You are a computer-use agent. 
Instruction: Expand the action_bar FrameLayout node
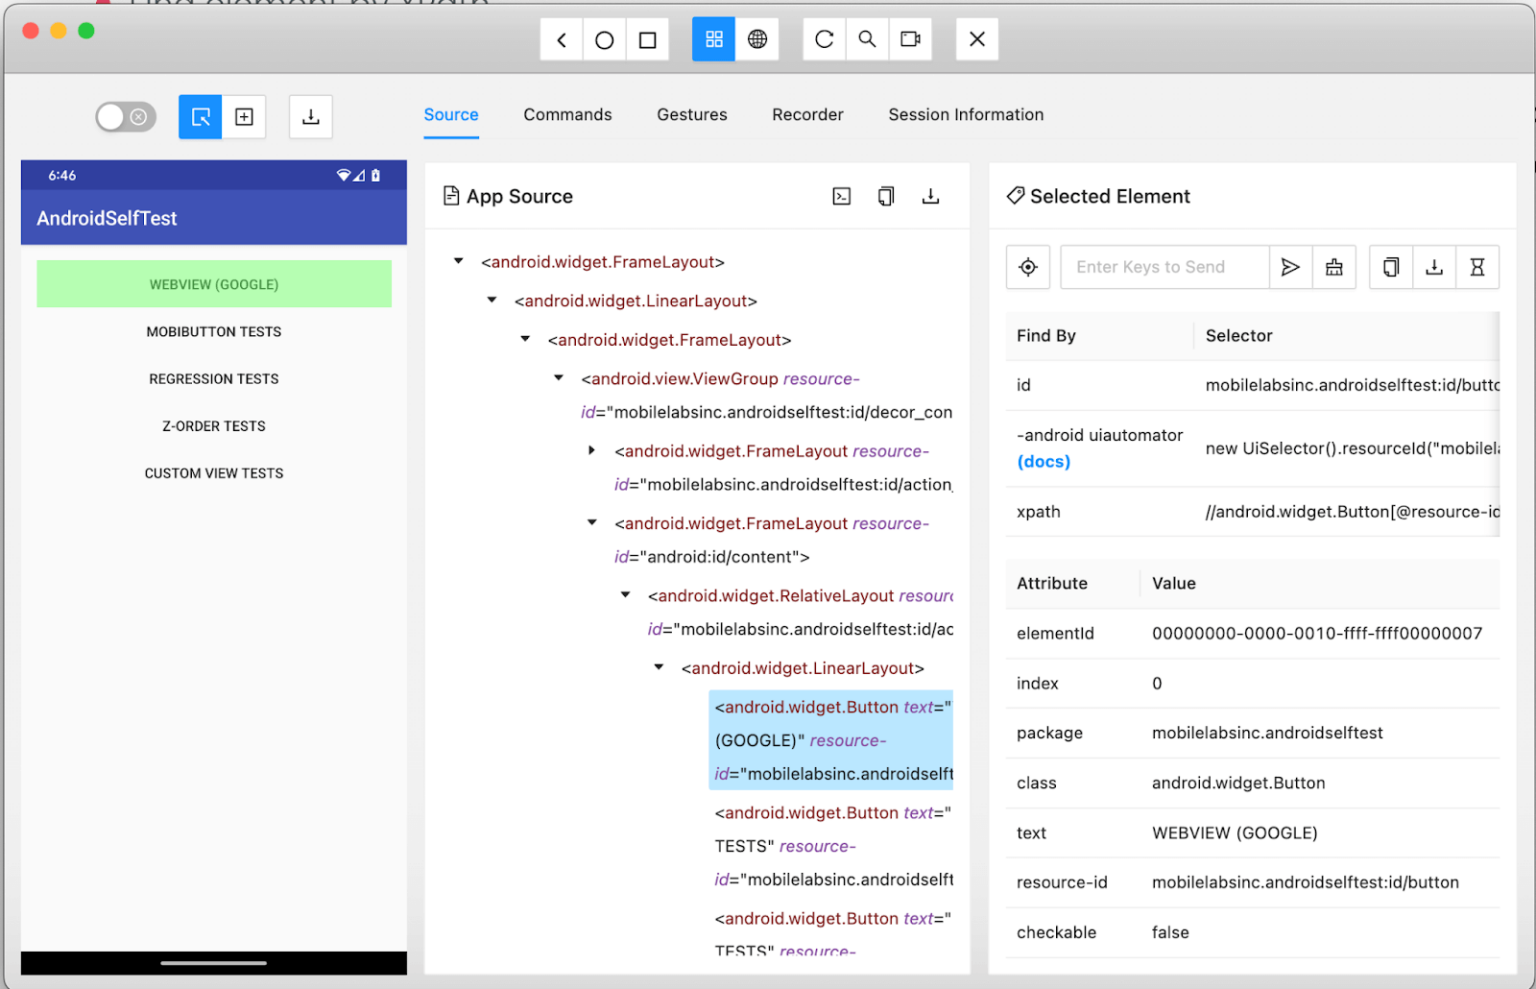pyautogui.click(x=591, y=450)
